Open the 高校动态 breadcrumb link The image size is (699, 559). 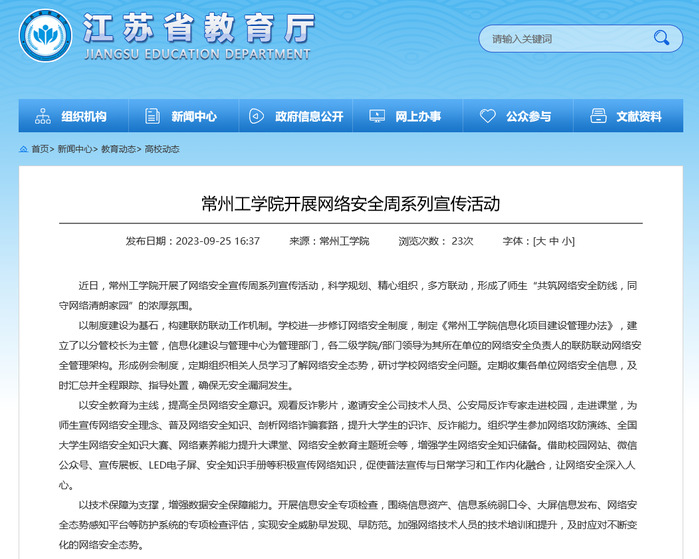(x=163, y=149)
